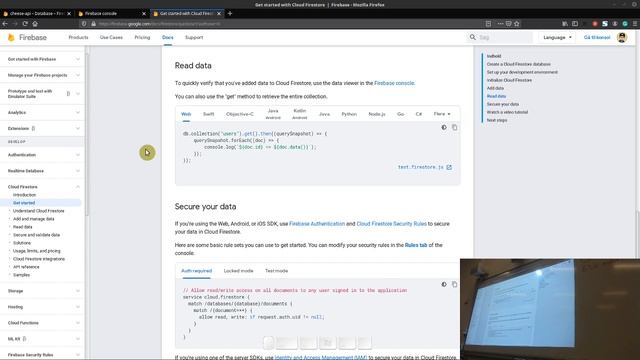Reload the current page
This screenshot has width=640, height=360.
tap(25, 24)
